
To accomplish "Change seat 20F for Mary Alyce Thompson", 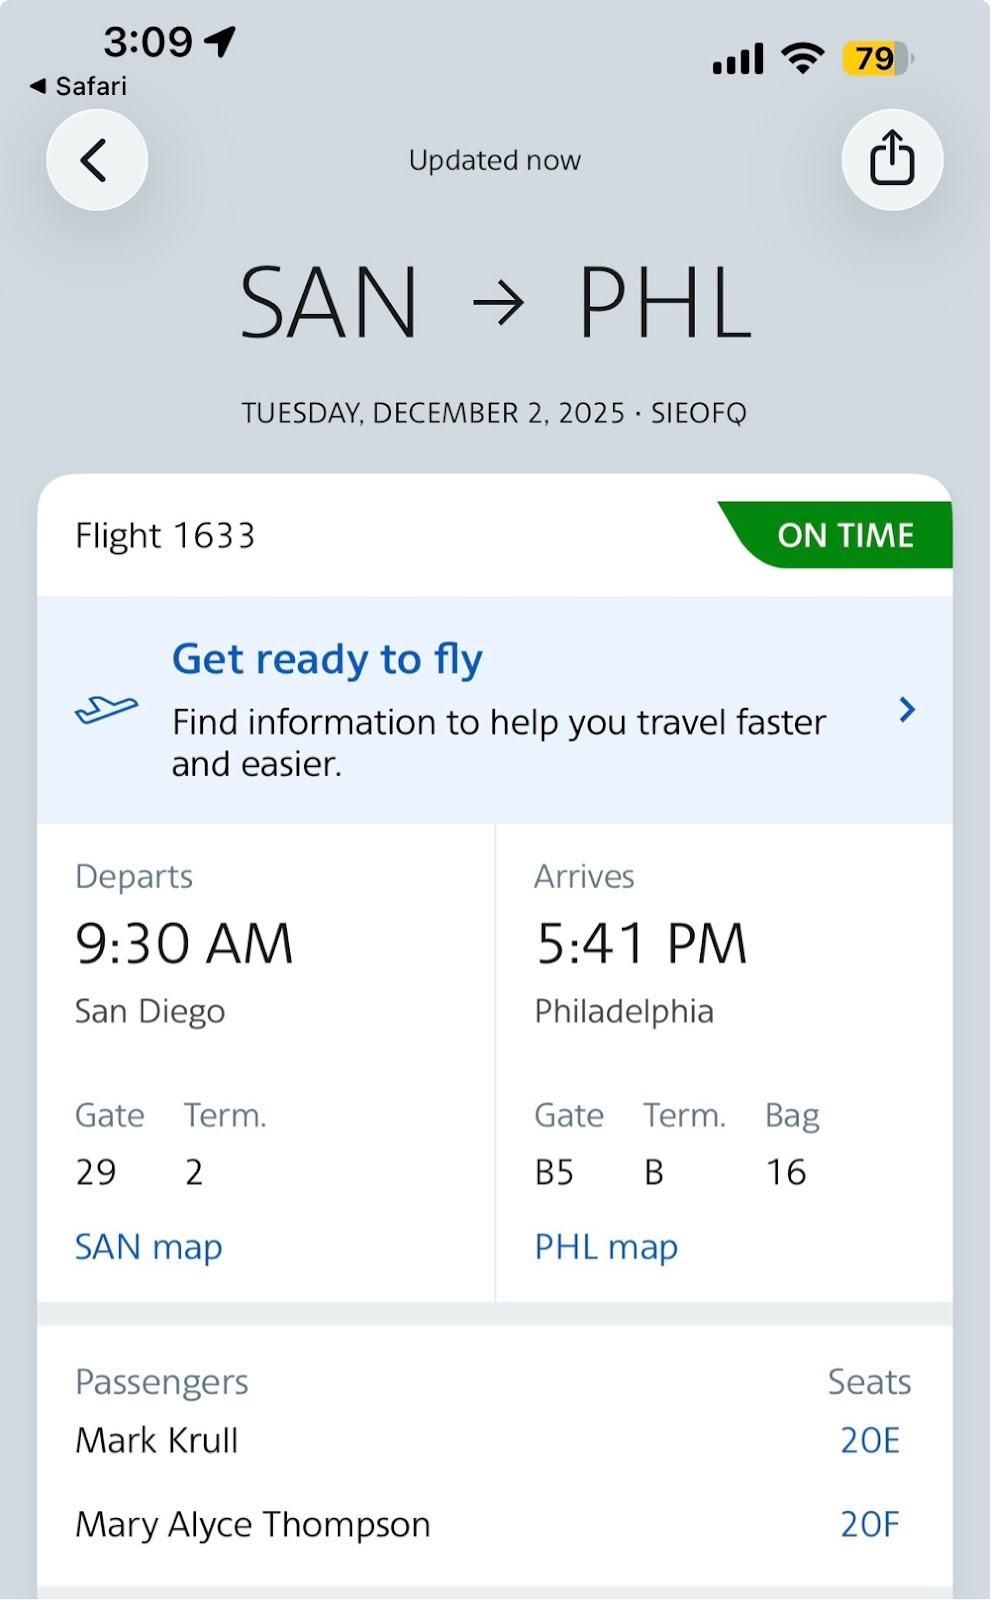I will (x=869, y=1524).
